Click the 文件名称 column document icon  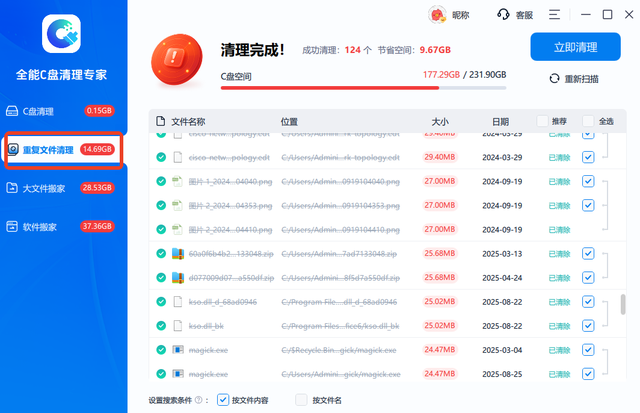coord(160,121)
